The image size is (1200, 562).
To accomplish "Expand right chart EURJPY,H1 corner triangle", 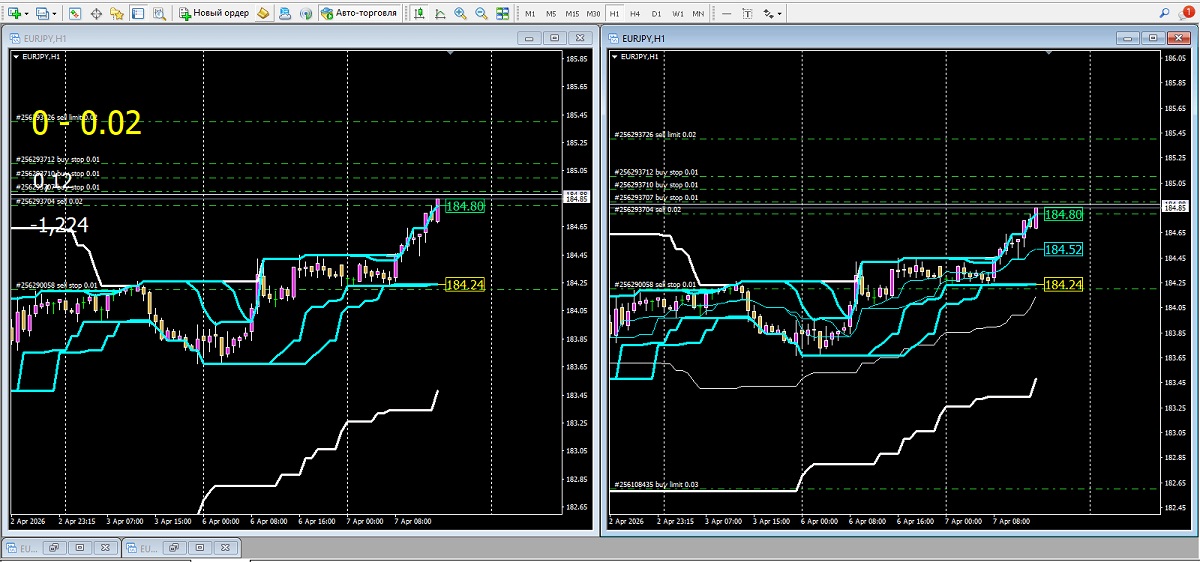I will (614, 57).
